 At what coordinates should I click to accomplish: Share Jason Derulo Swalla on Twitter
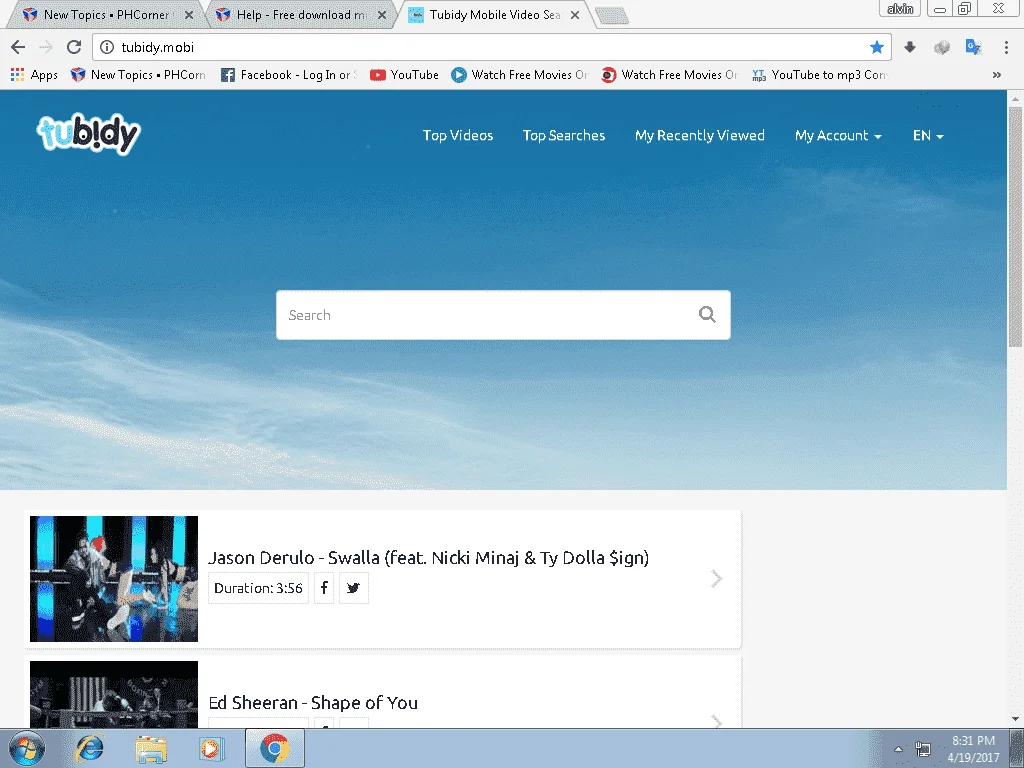[x=353, y=588]
